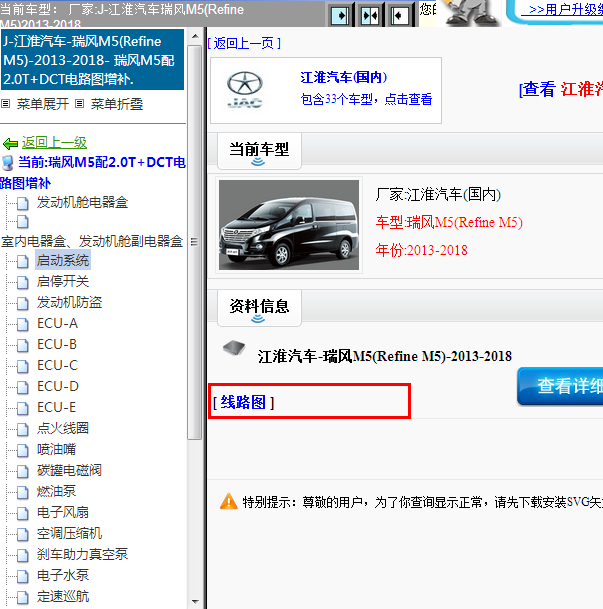
Task: Click bold heading 江淮汽车-瑞风M5(Refine M5)-2013-2018
Action: pos(385,356)
